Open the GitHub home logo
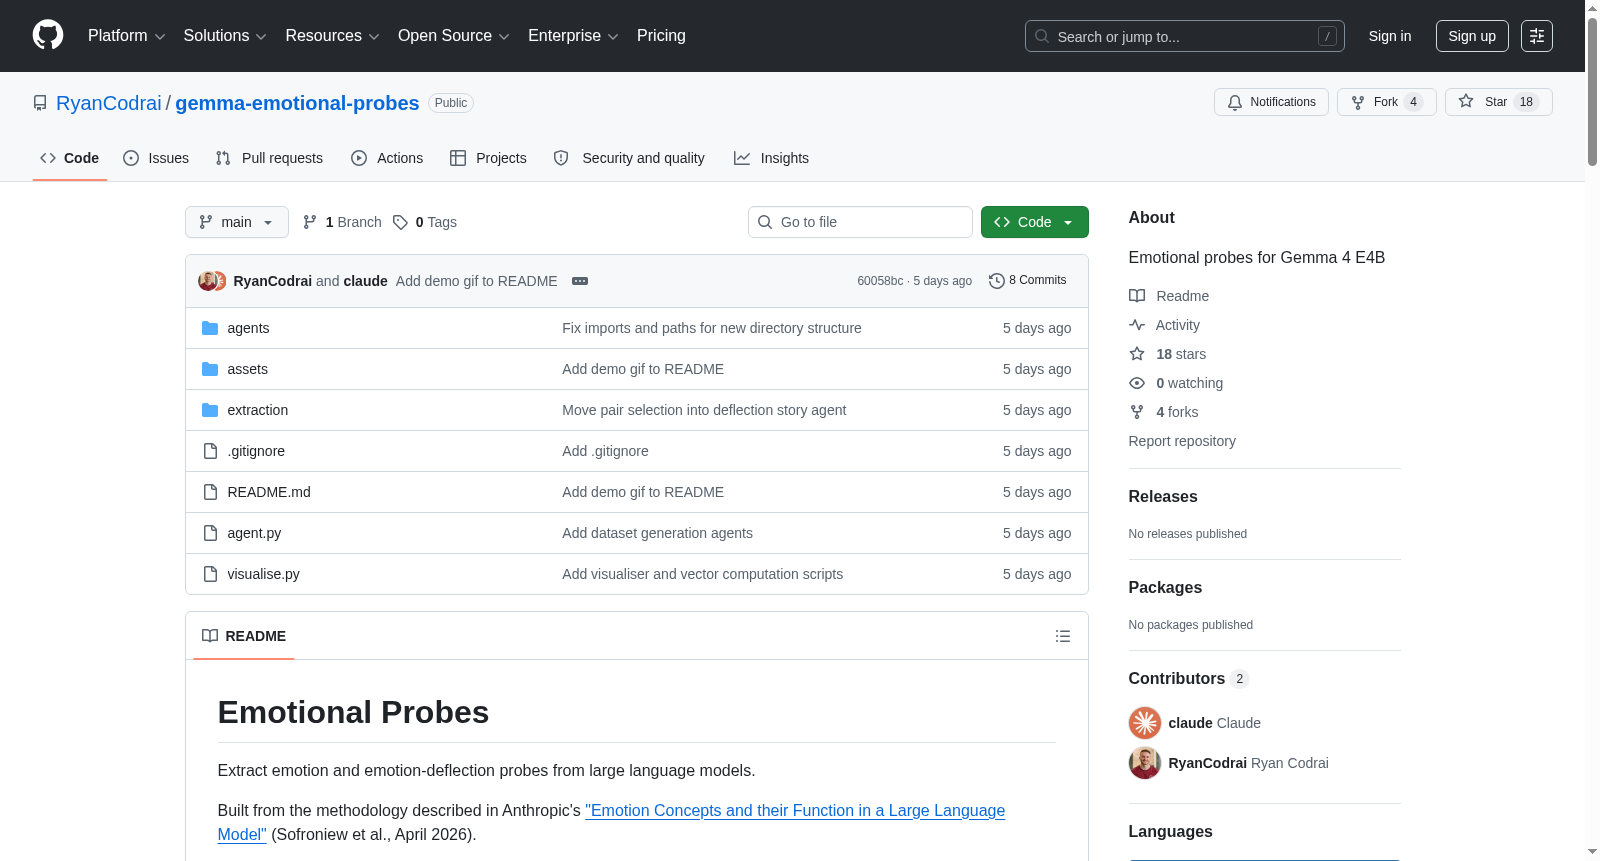Image resolution: width=1600 pixels, height=861 pixels. 48,35
